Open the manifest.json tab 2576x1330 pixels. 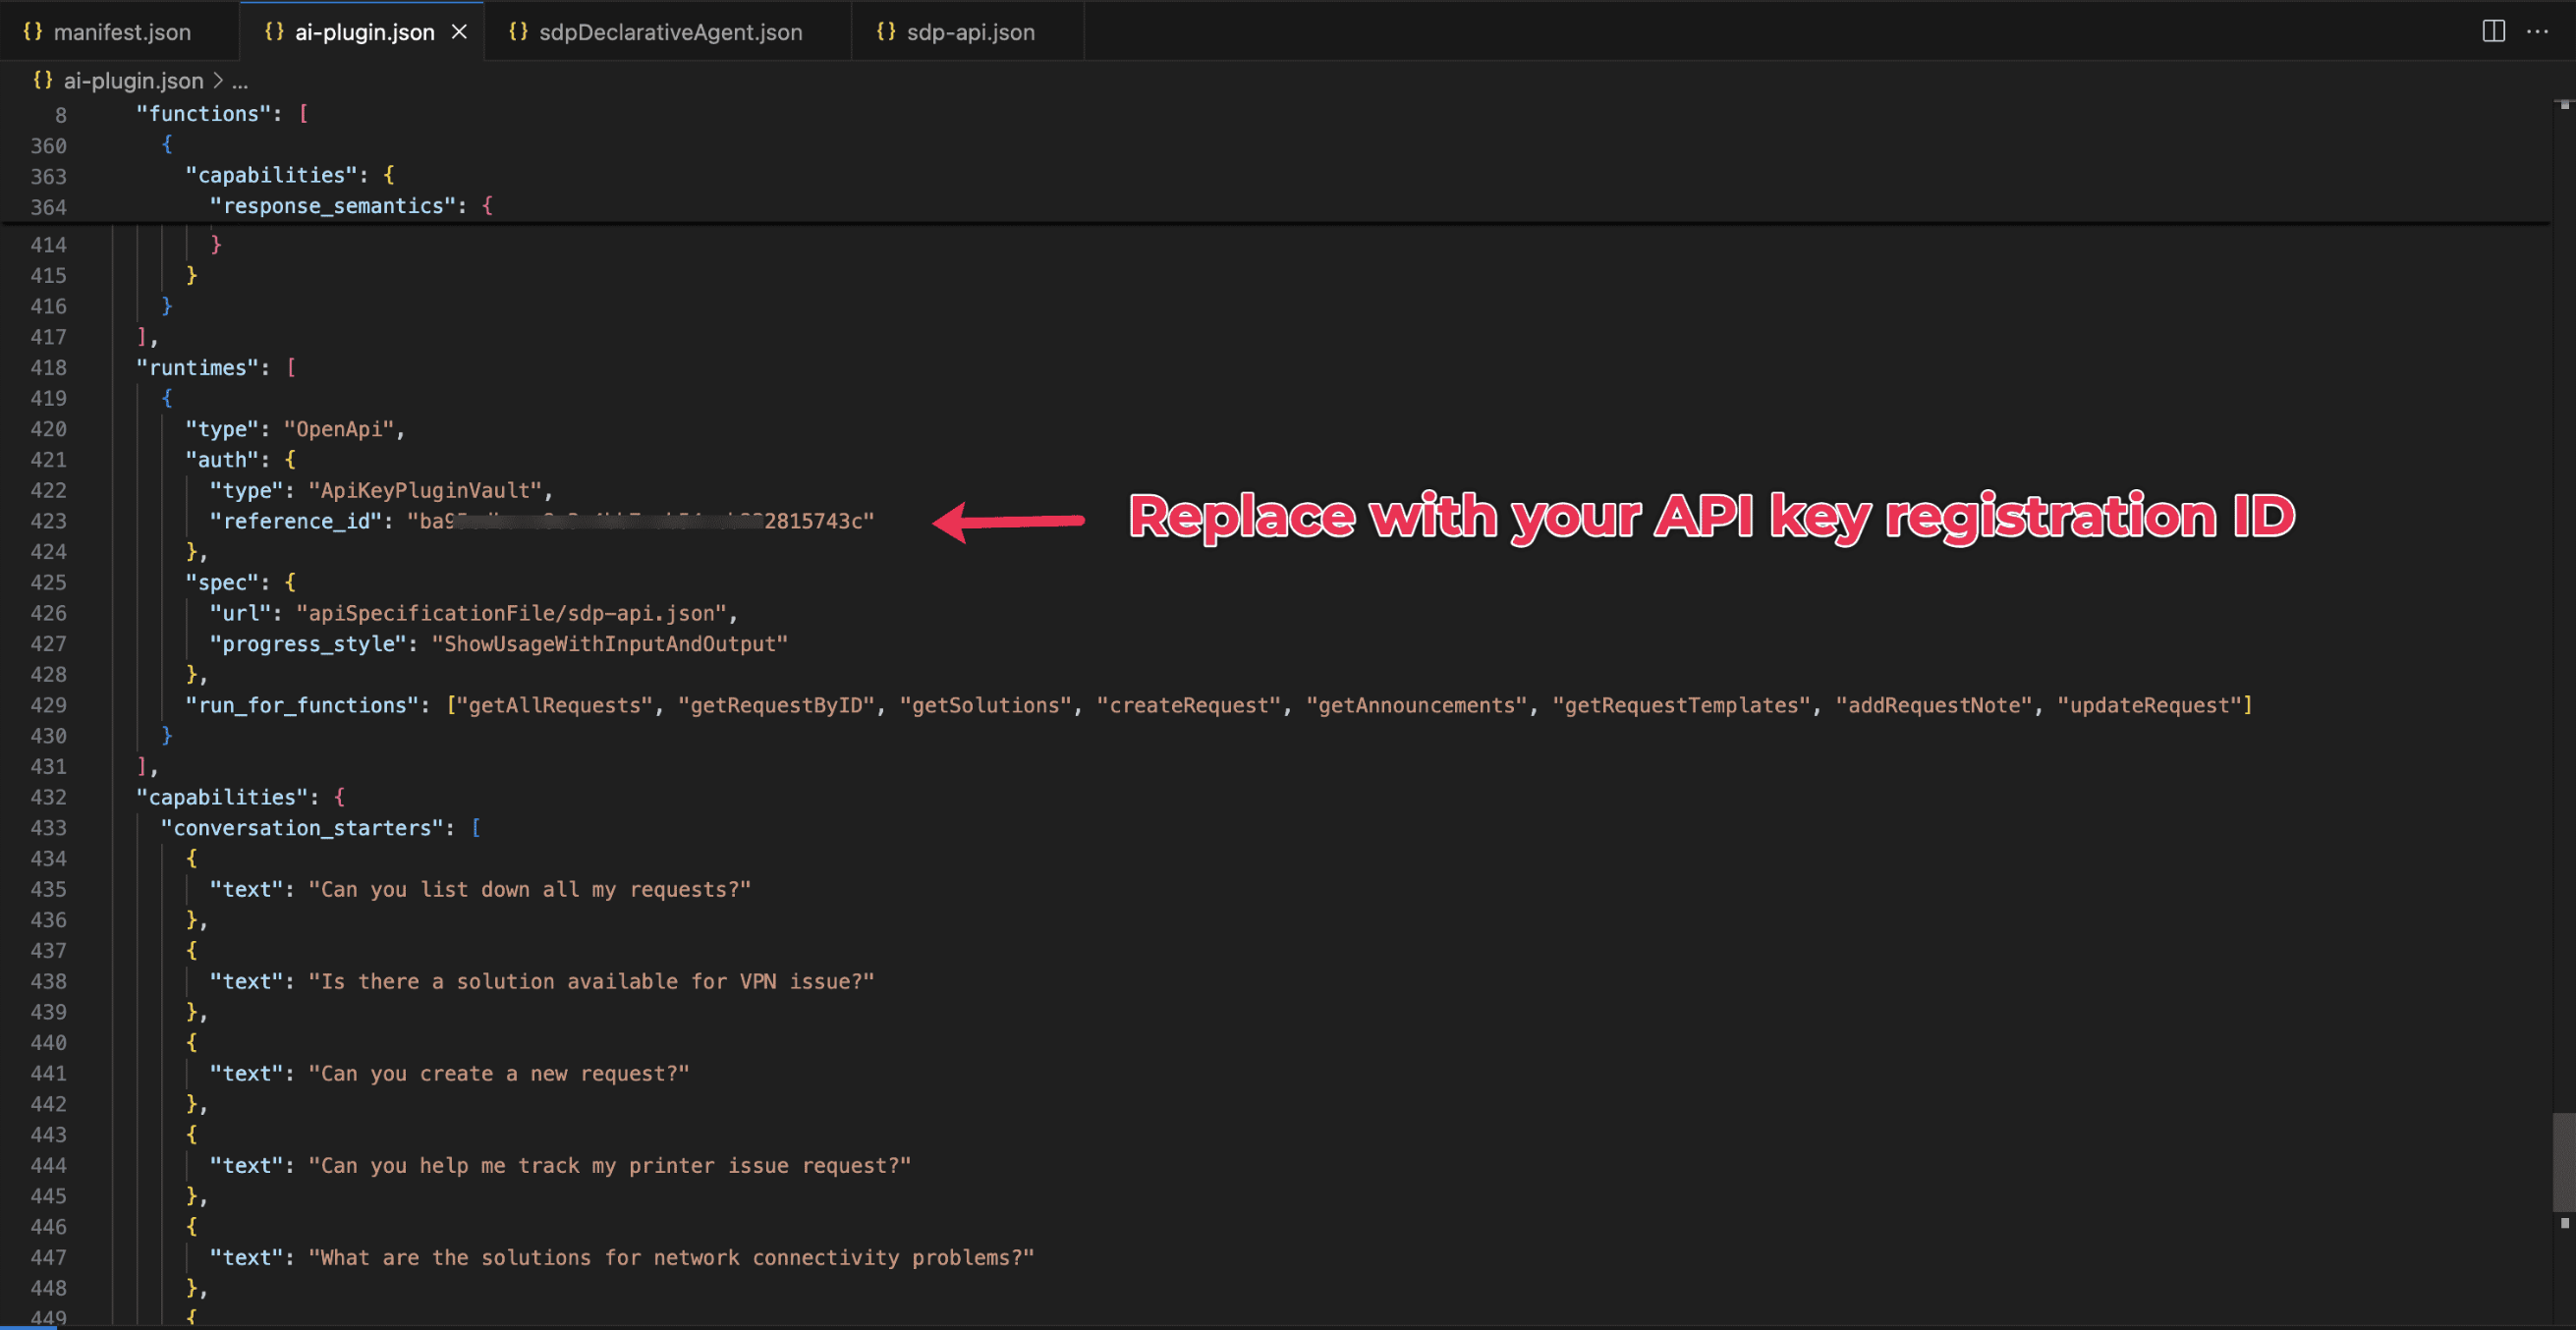pyautogui.click(x=120, y=32)
